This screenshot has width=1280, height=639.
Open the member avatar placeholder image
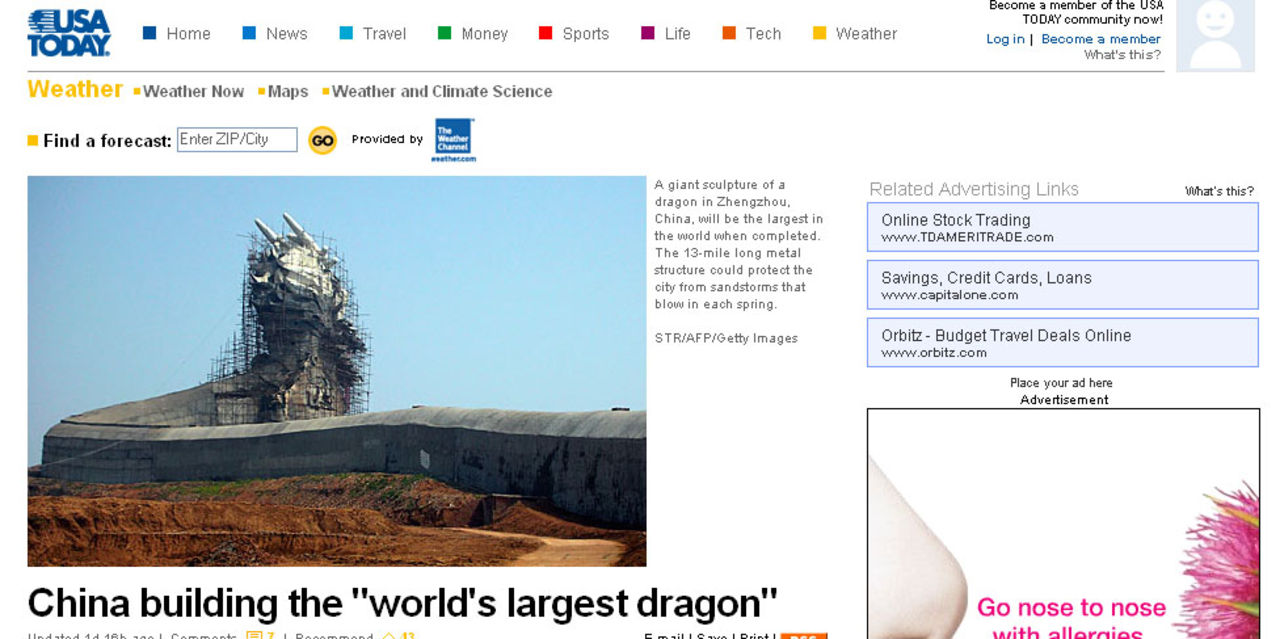point(1215,36)
